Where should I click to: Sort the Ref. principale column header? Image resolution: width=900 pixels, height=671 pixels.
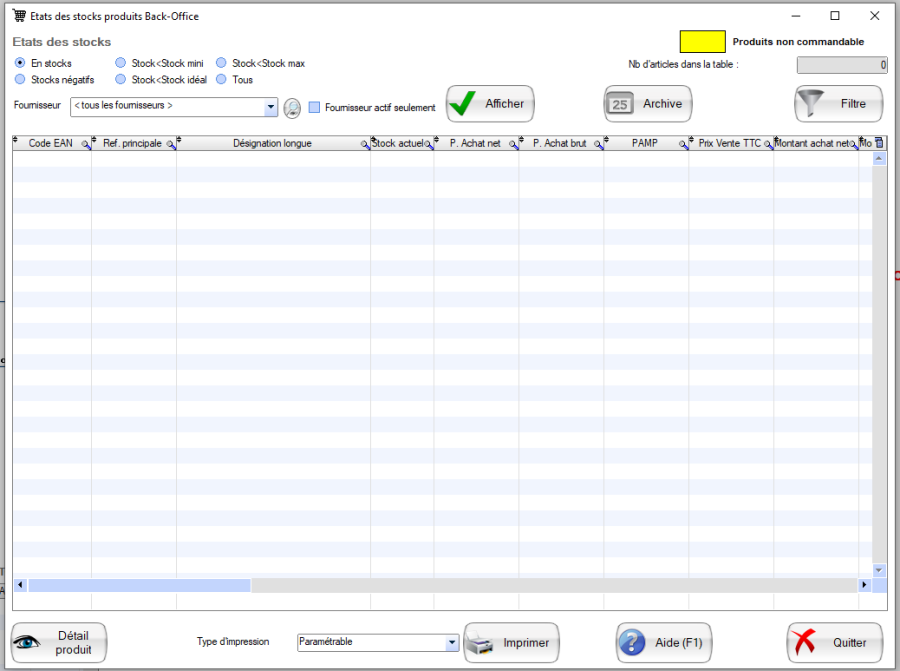pos(135,143)
